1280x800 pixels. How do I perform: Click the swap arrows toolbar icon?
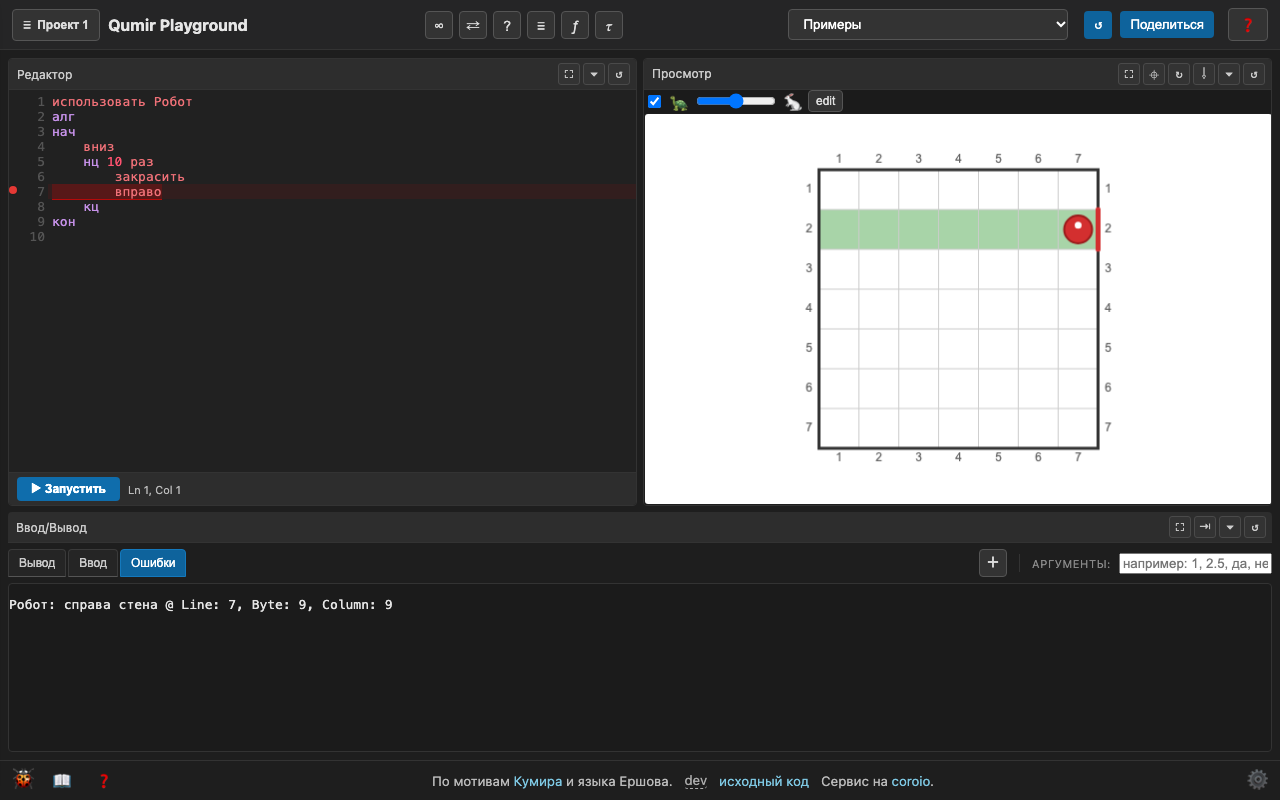473,25
